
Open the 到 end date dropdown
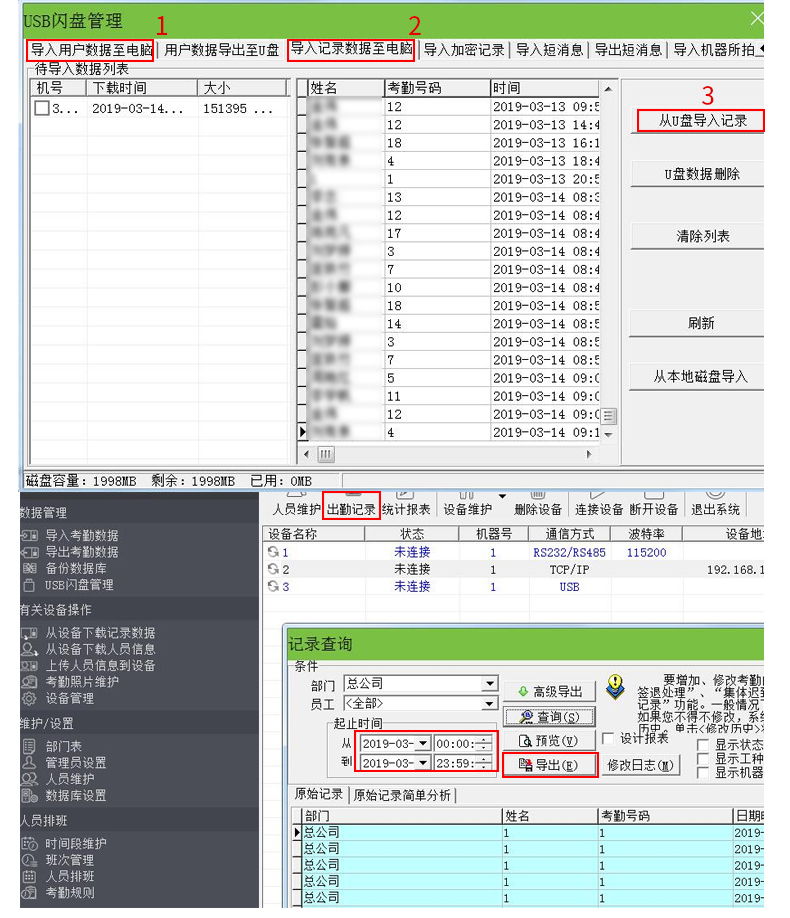click(x=423, y=763)
